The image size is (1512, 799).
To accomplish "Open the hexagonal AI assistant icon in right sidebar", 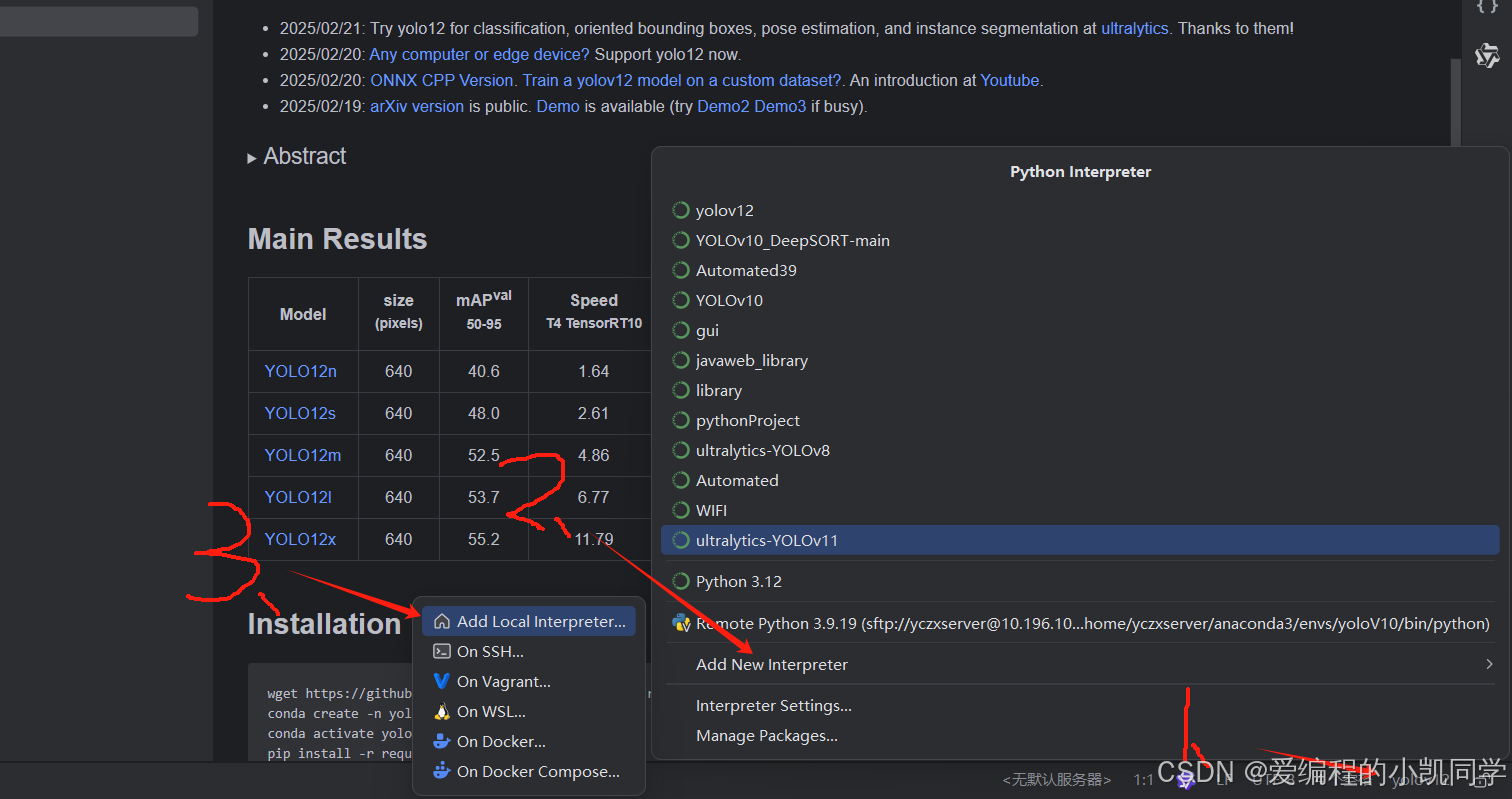I will tap(1487, 56).
